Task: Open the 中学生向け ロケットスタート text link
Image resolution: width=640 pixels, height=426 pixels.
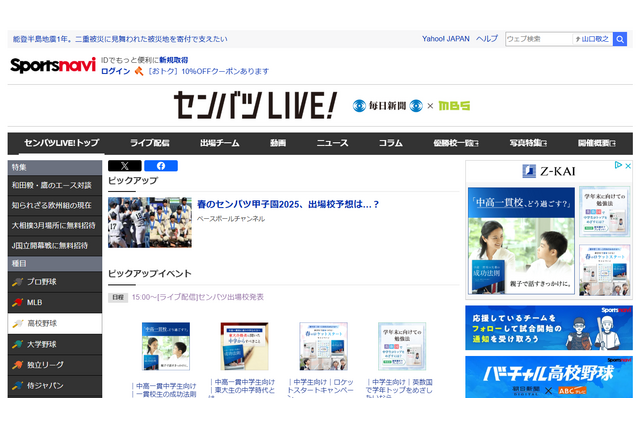Action: (321, 389)
